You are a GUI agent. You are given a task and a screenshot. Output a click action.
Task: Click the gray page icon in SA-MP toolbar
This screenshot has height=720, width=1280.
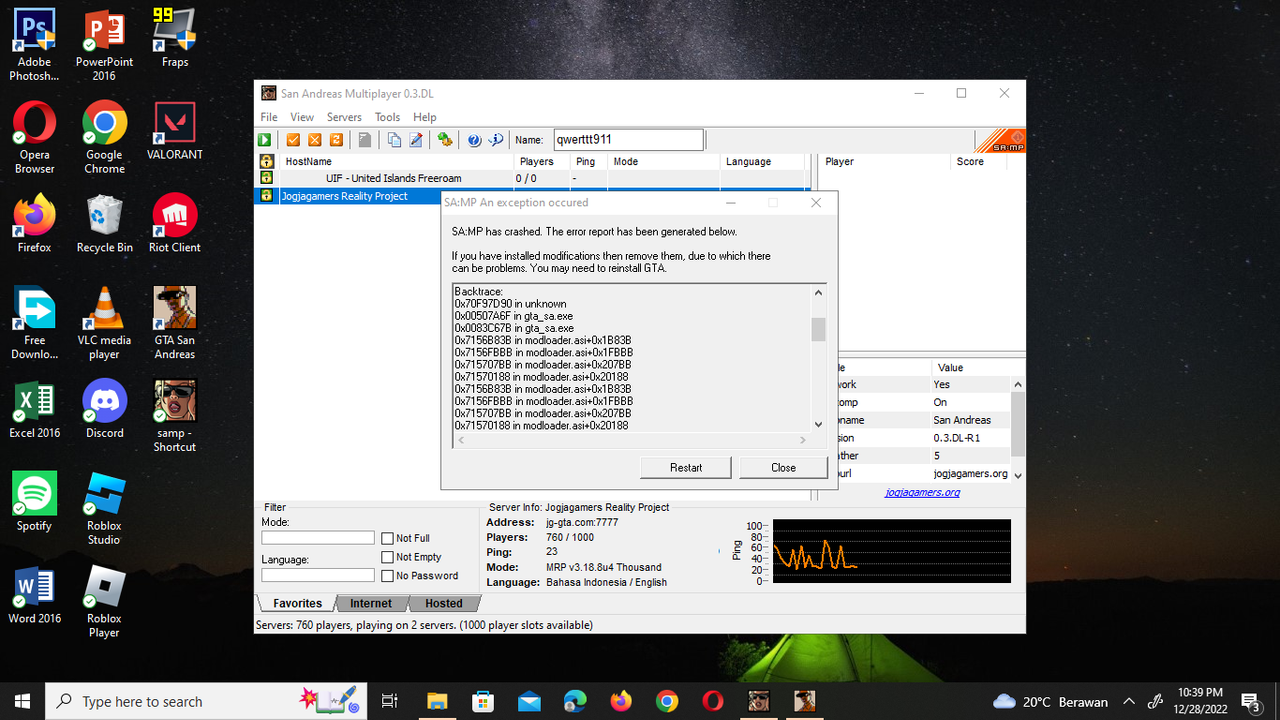click(x=365, y=141)
